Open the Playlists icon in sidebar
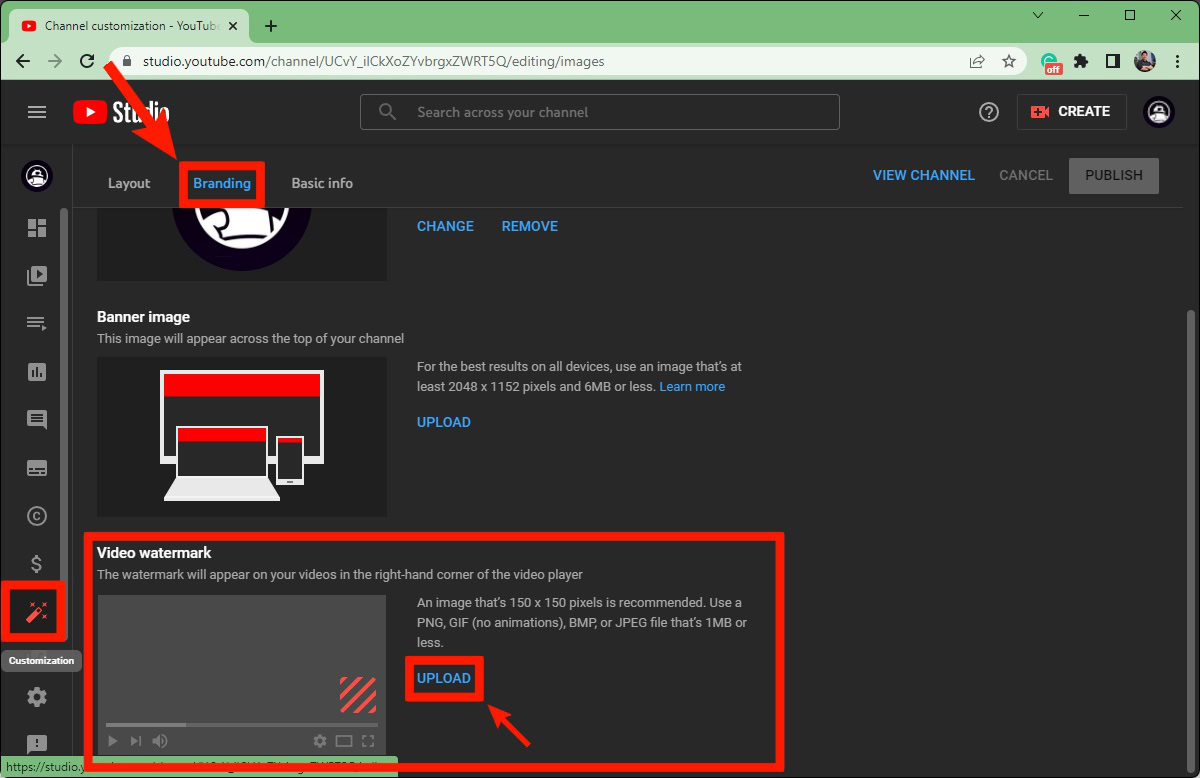 click(x=37, y=323)
